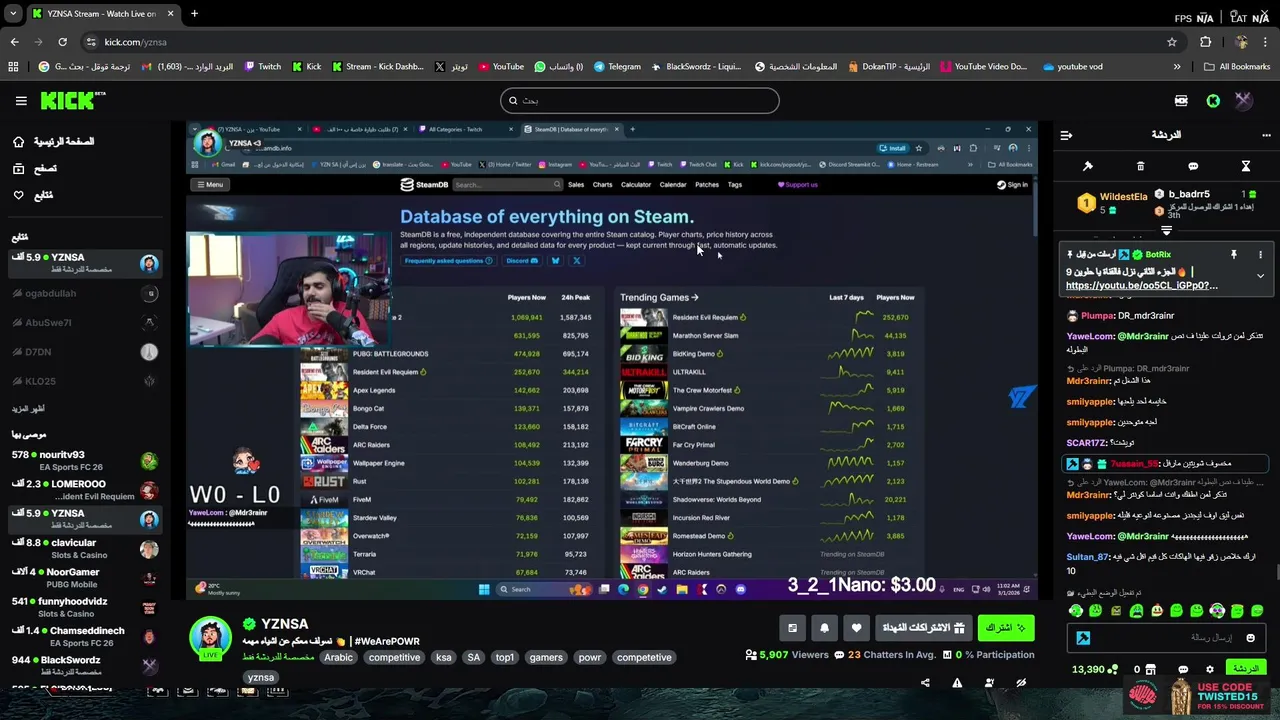Open a new browser tab
This screenshot has height=720, width=1280.
[x=194, y=14]
